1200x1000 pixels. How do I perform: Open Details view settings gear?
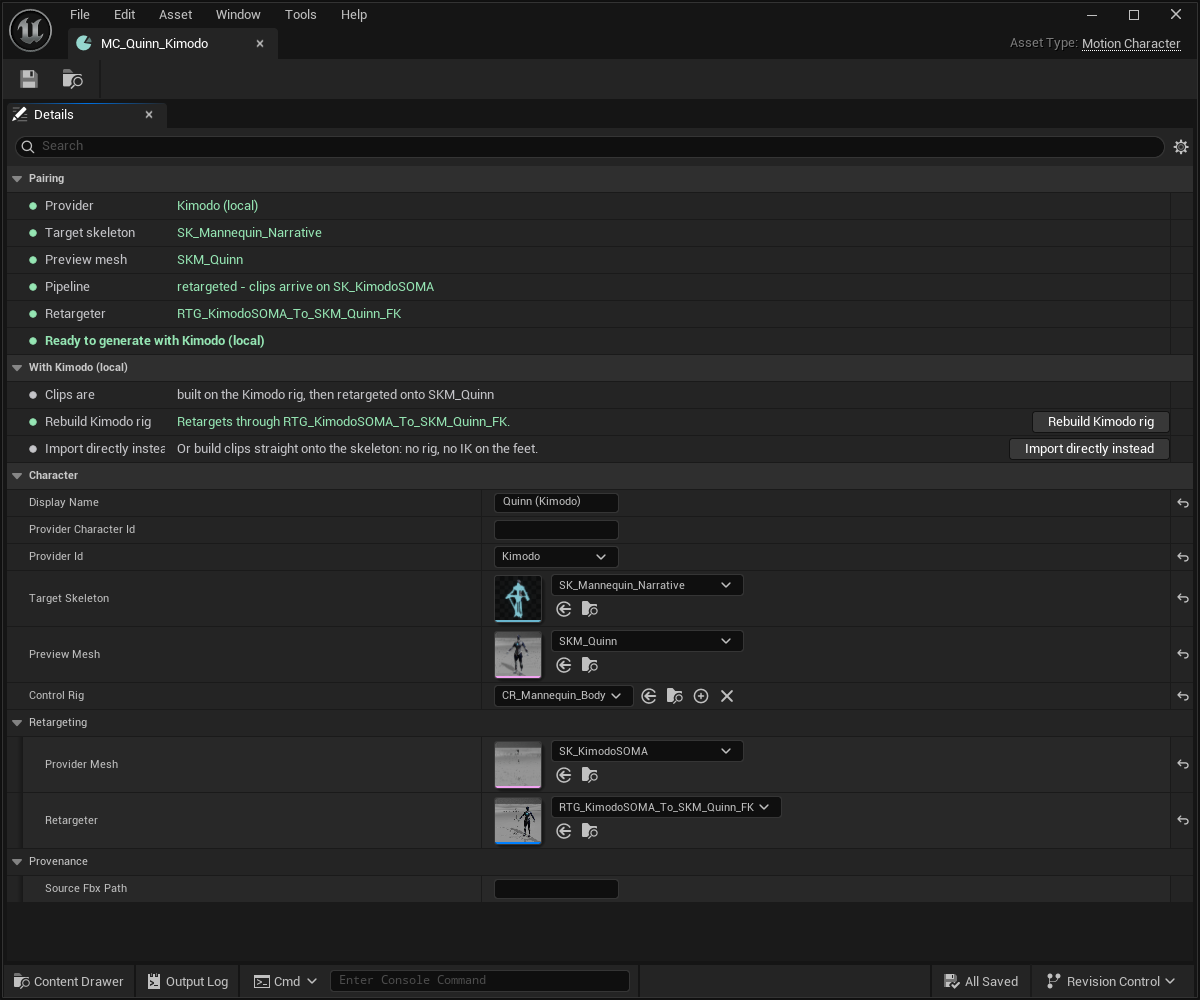[x=1181, y=147]
